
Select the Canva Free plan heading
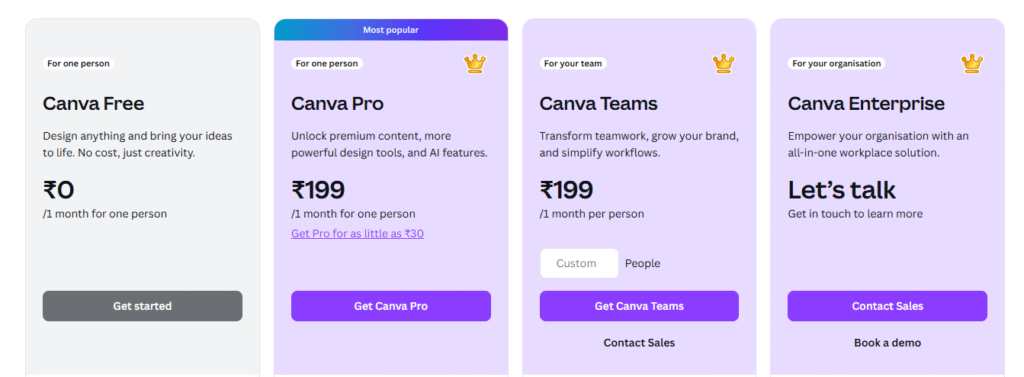[x=93, y=103]
